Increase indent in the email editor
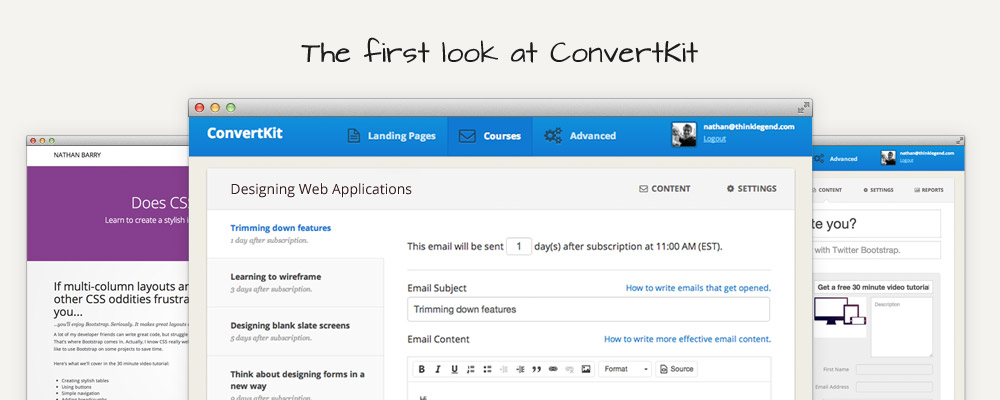The width and height of the screenshot is (1000, 400). (x=520, y=369)
